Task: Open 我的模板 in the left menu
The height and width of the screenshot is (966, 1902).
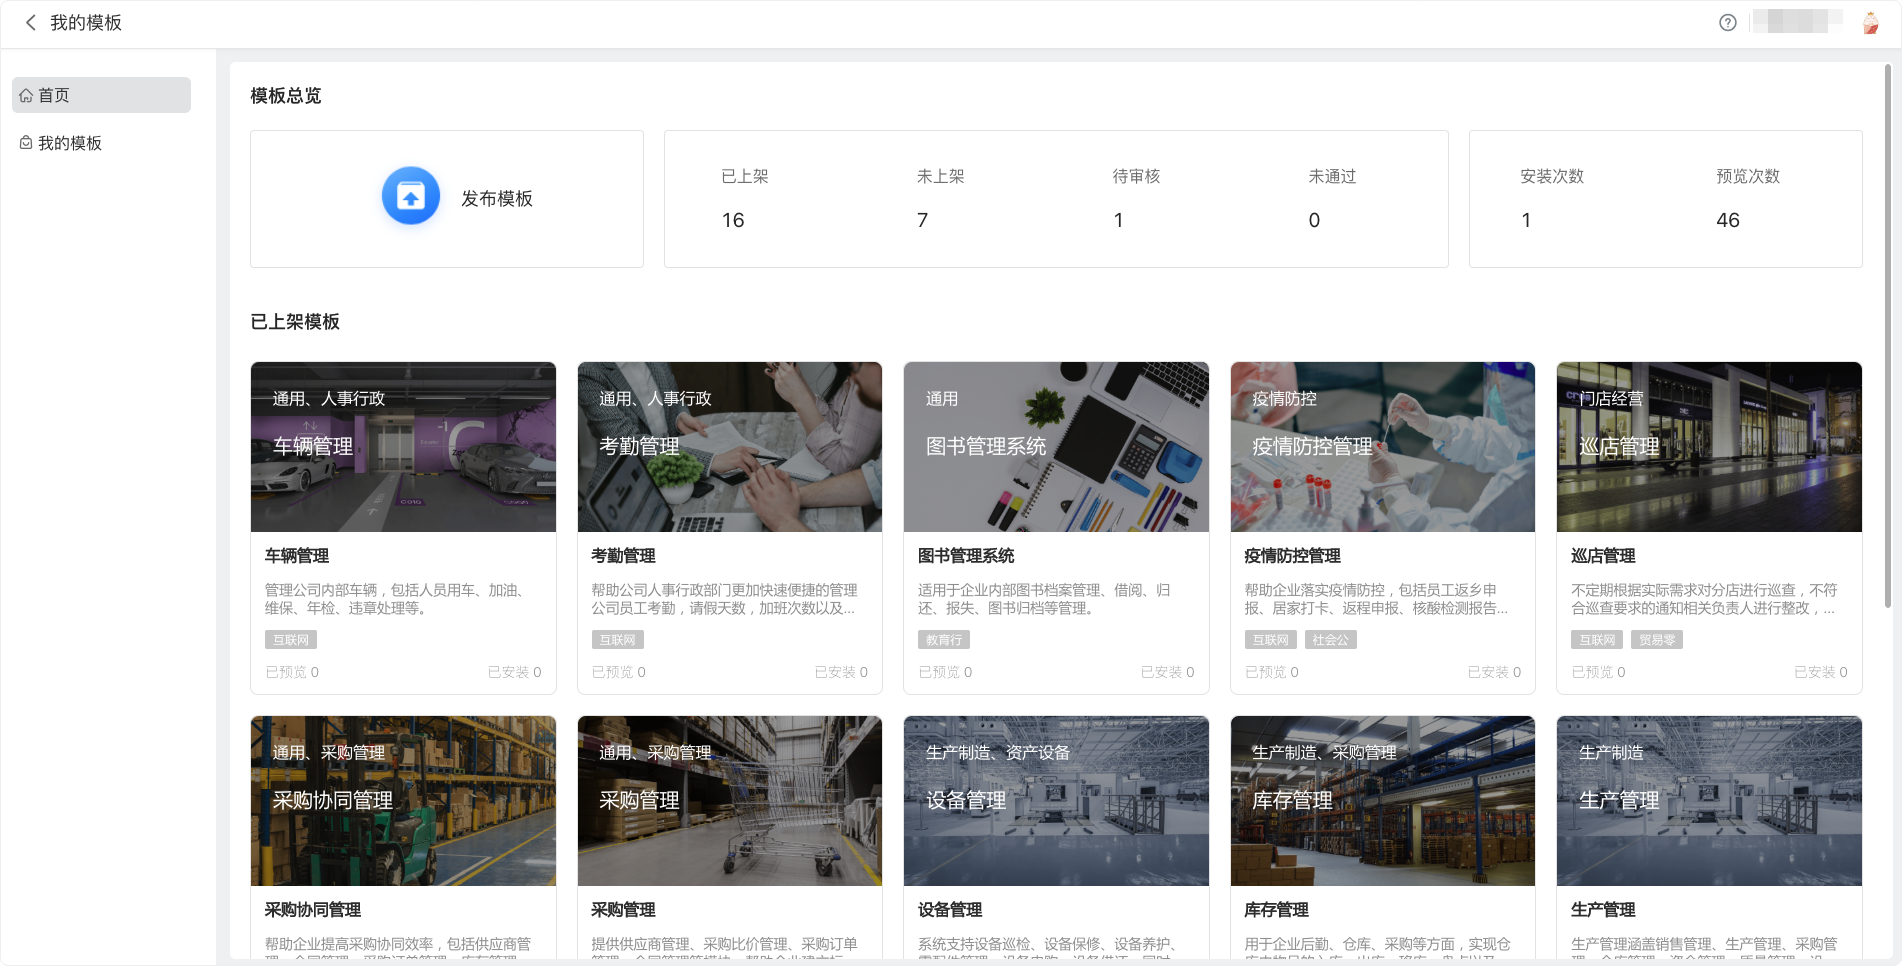Action: coord(70,143)
